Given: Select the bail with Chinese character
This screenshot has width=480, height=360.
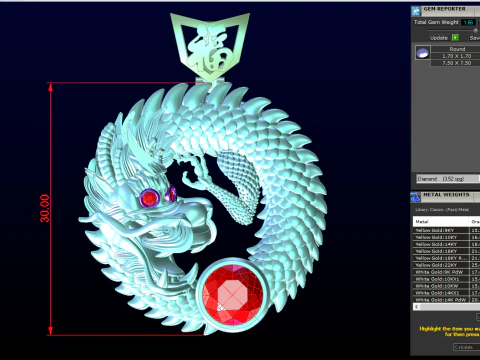Looking at the screenshot, I should [210, 47].
